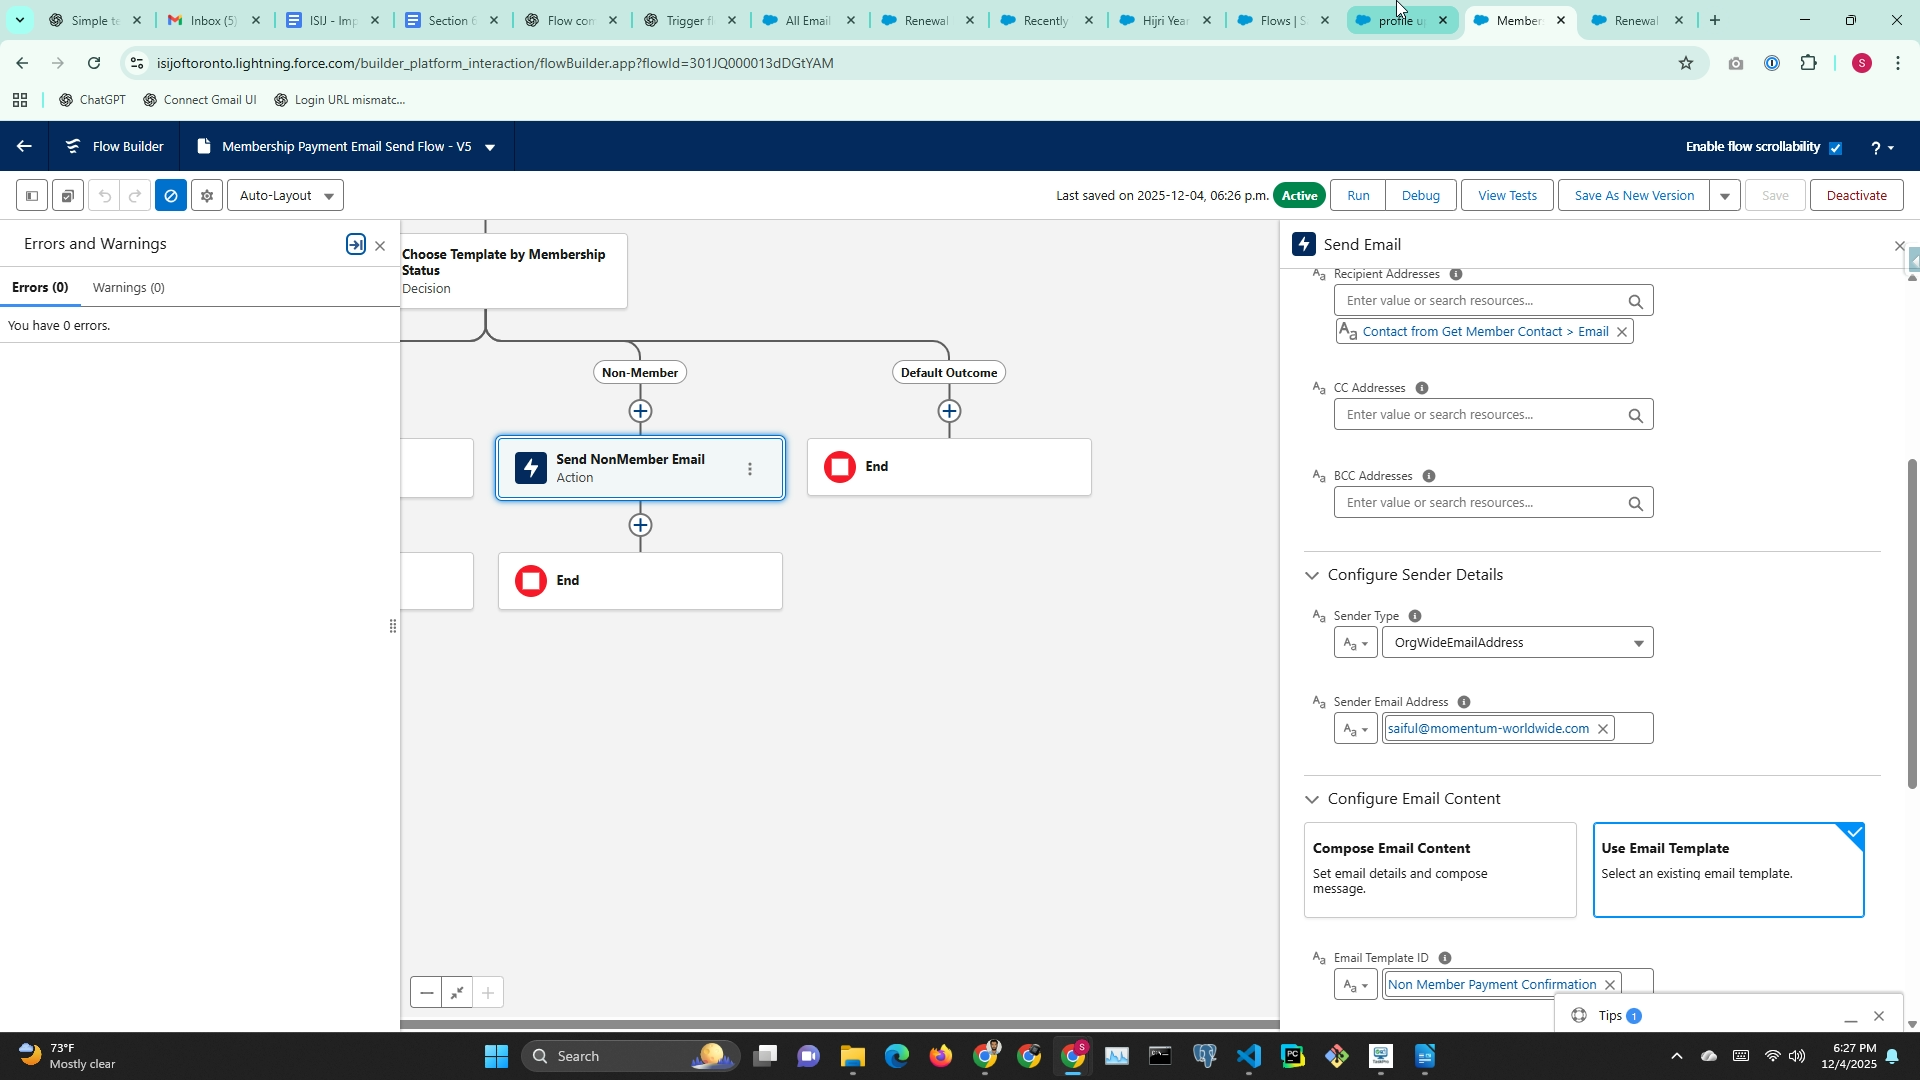Viewport: 1920px width, 1080px height.
Task: Add element below Non-Member outcome
Action: point(640,411)
